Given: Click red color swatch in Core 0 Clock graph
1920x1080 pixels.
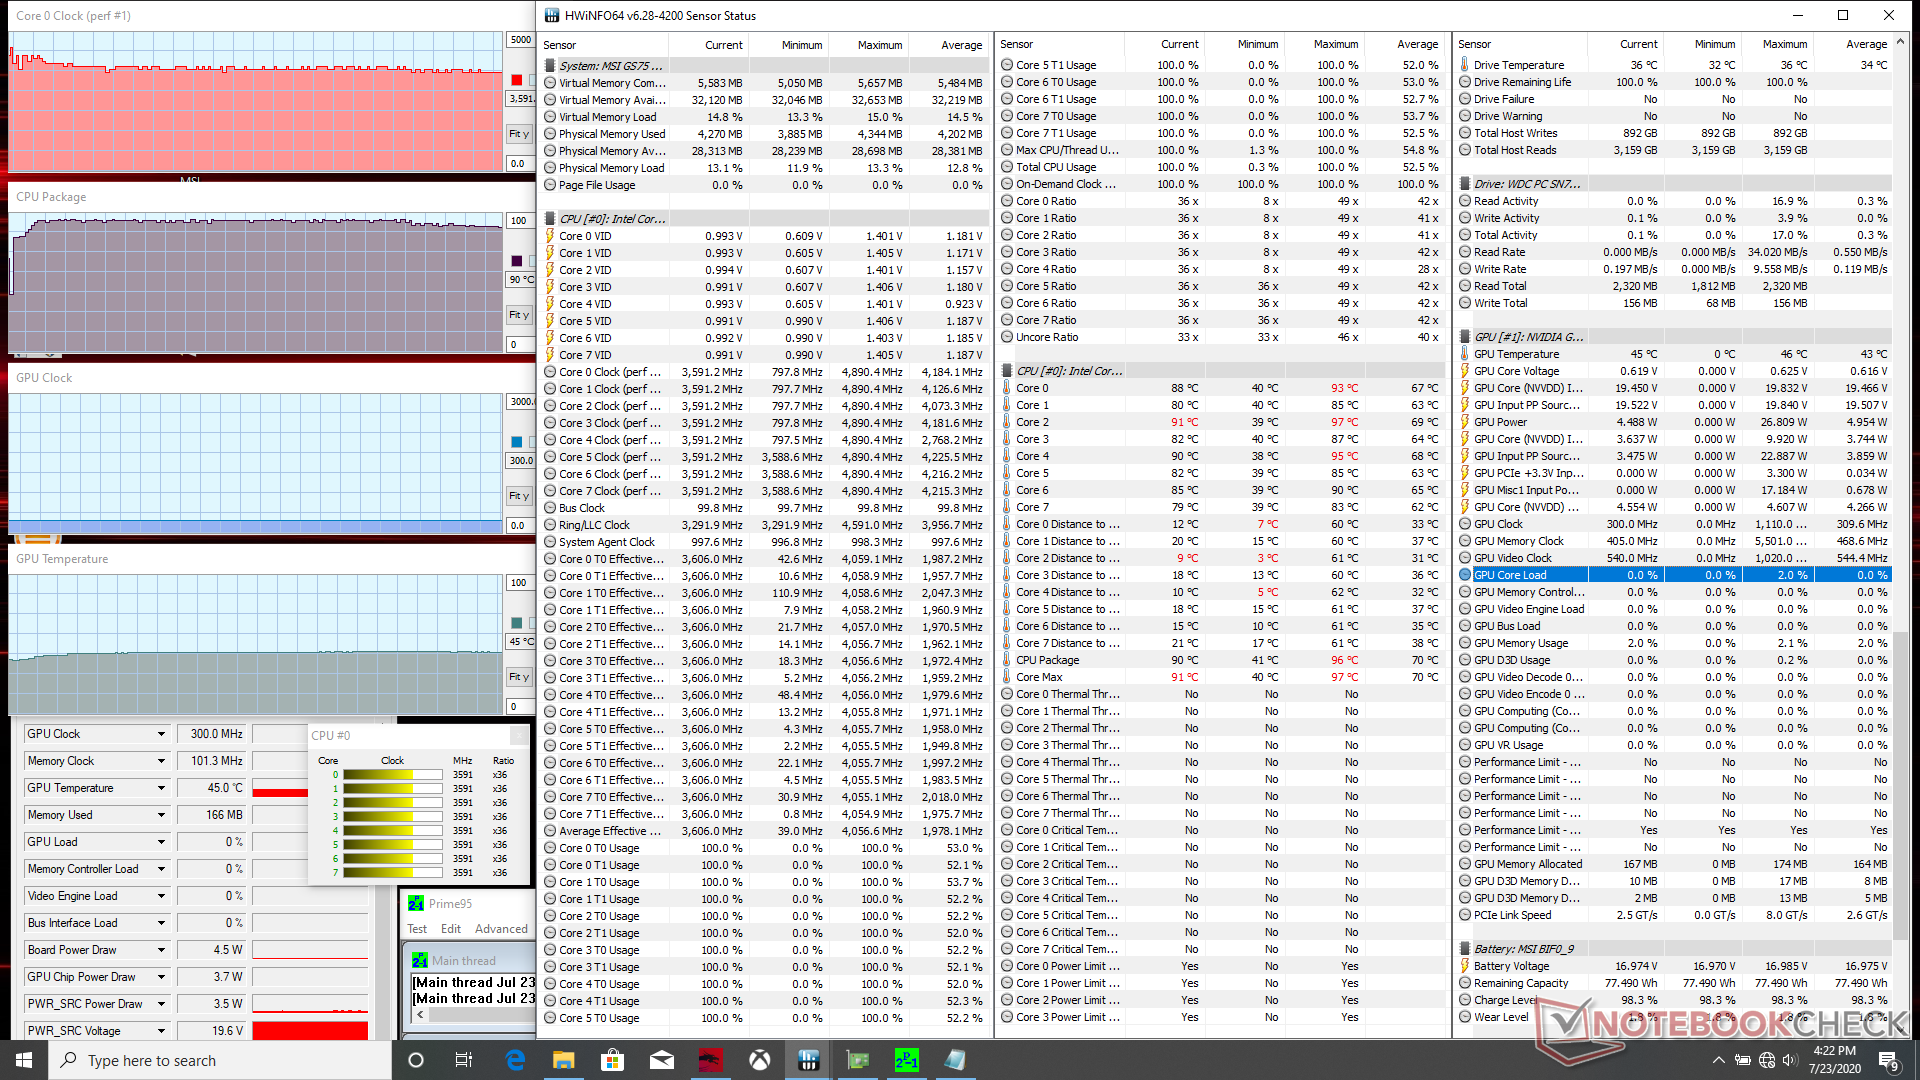Looking at the screenshot, I should [x=517, y=80].
